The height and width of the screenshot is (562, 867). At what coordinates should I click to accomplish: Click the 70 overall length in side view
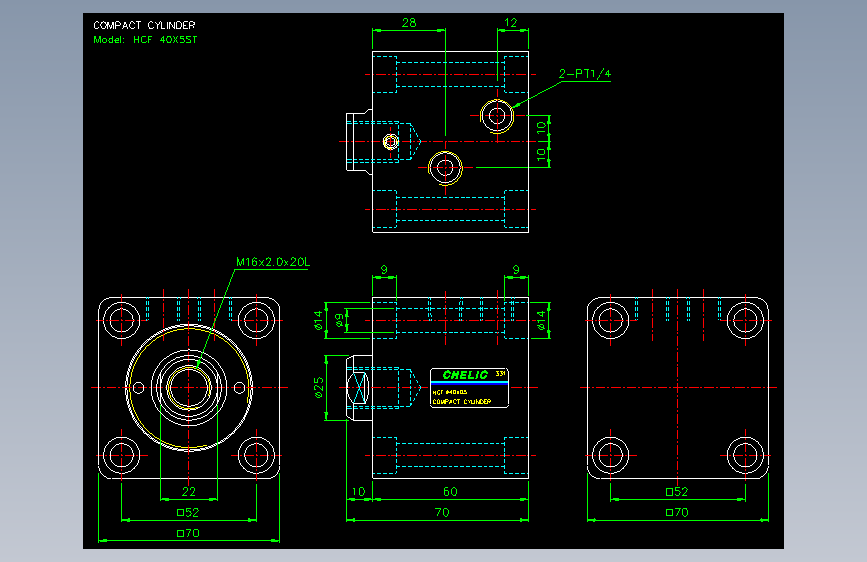[442, 513]
